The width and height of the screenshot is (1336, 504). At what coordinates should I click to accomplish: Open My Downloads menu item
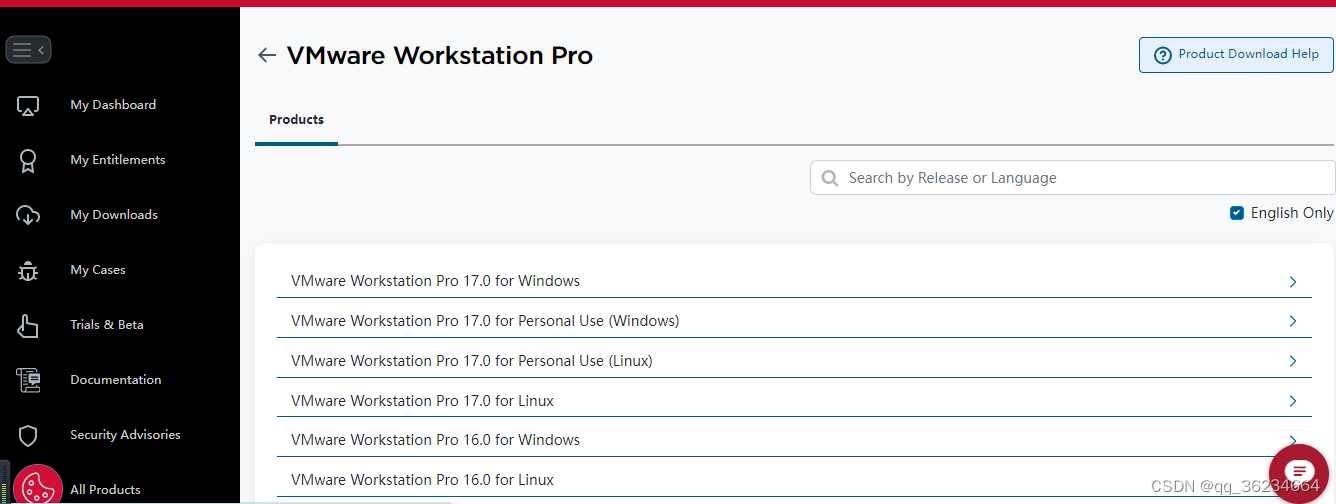114,215
